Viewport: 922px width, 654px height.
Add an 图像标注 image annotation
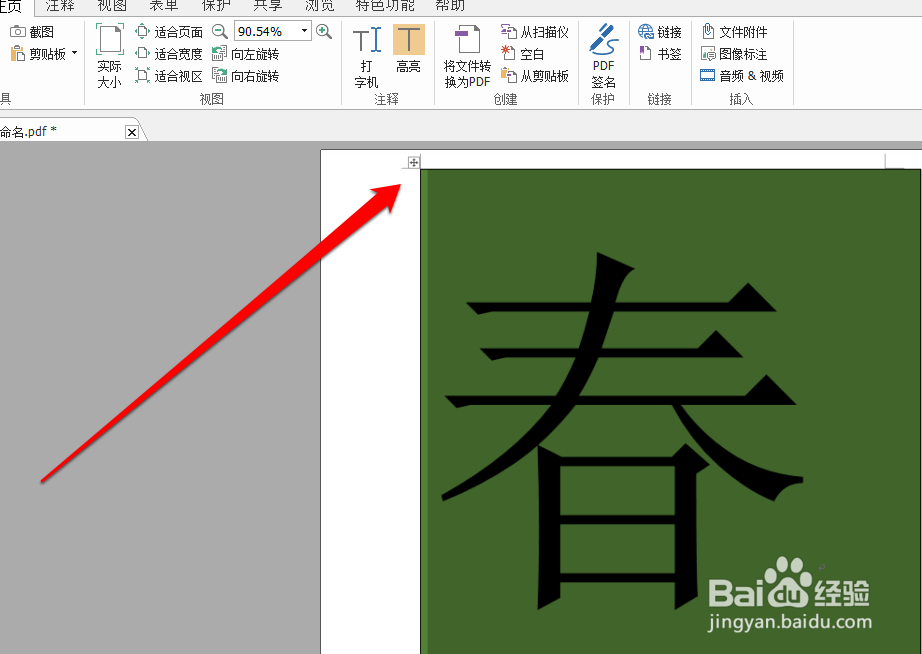(x=742, y=53)
